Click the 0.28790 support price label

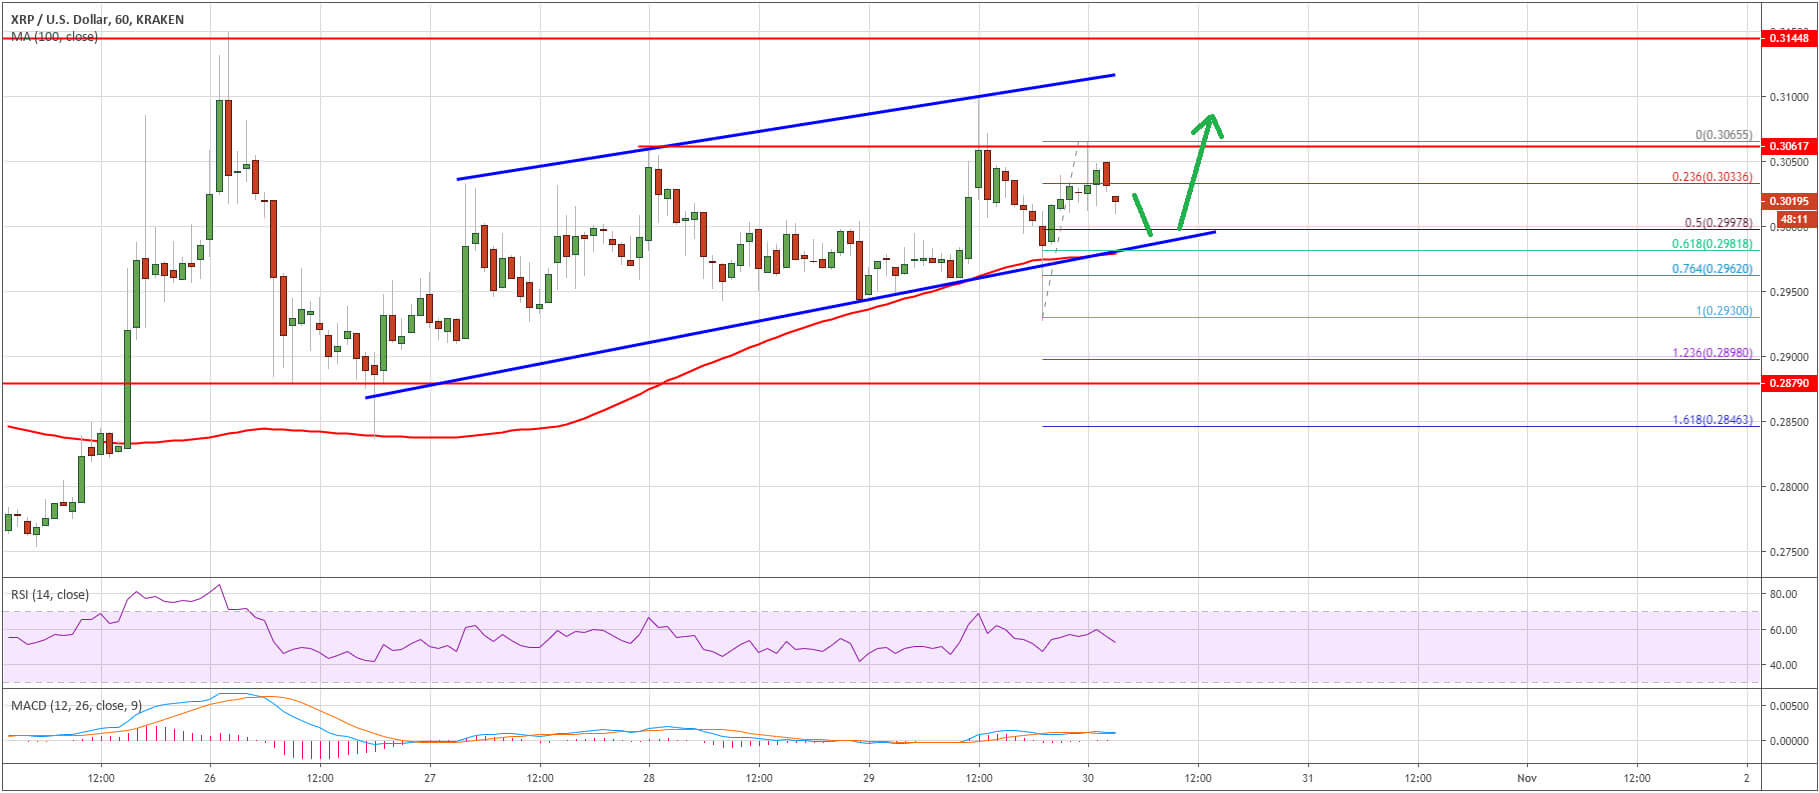[1788, 383]
